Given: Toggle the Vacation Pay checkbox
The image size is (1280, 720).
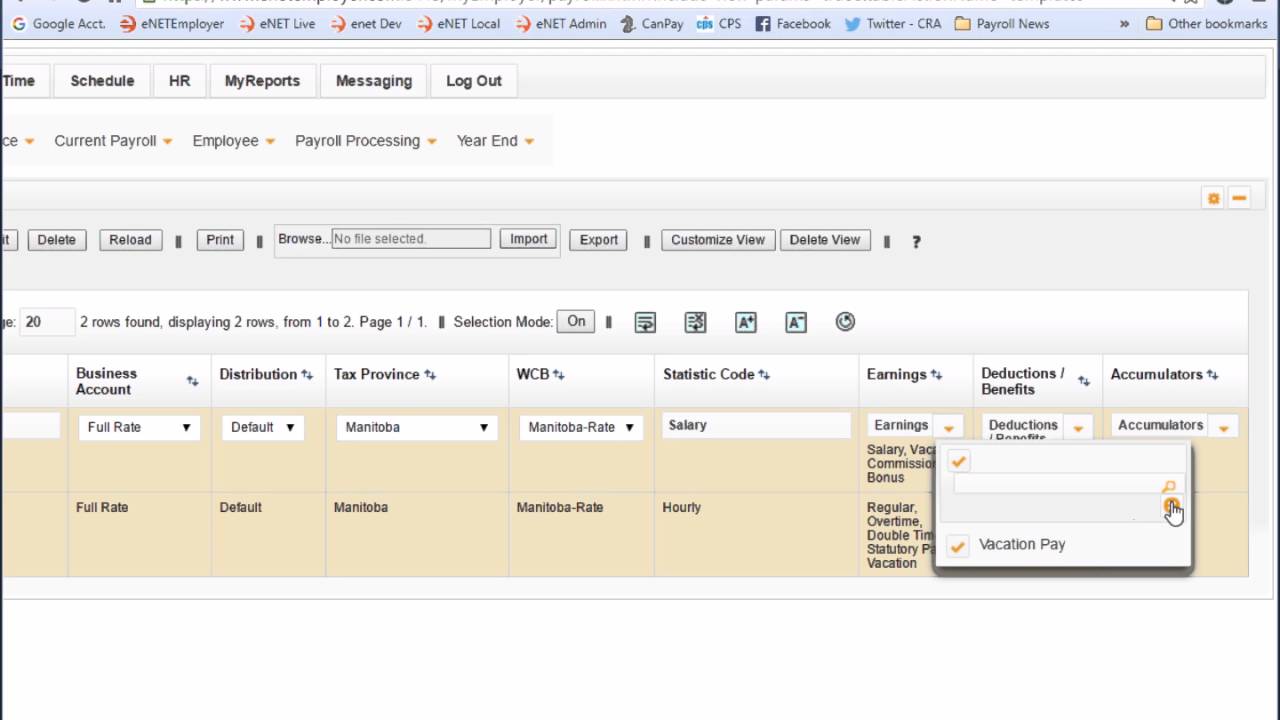Looking at the screenshot, I should click(x=958, y=545).
